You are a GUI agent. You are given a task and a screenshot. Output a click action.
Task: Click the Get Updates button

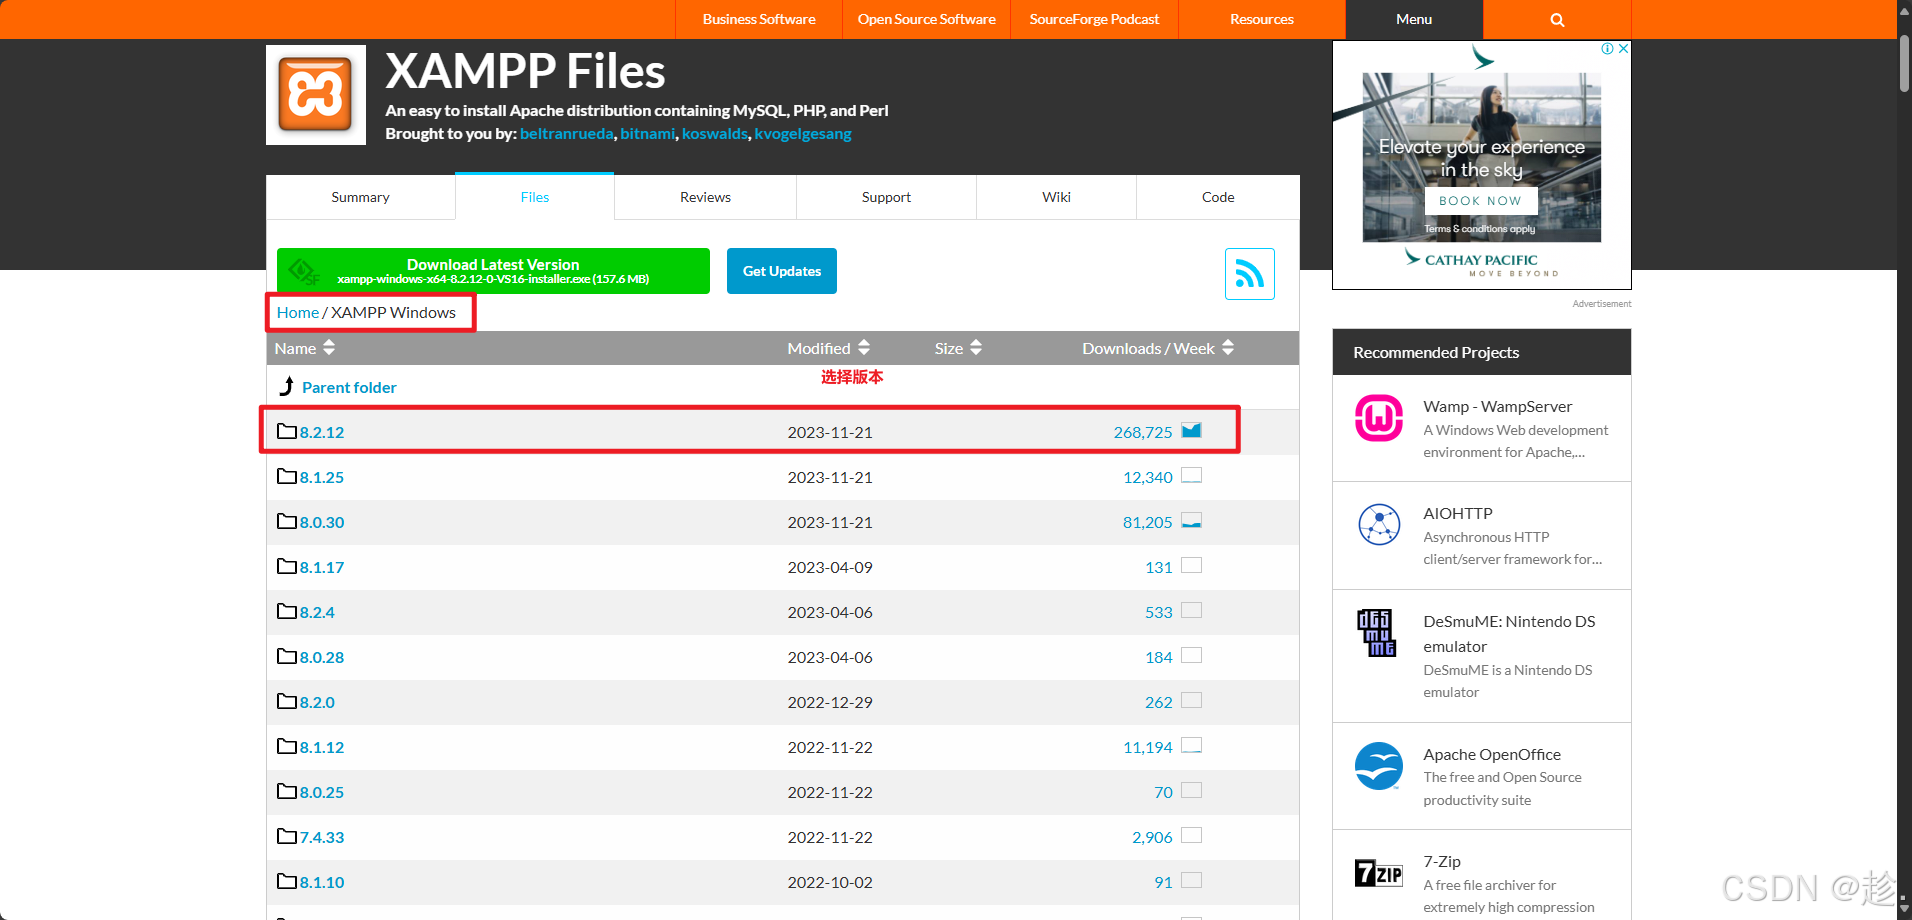(782, 271)
